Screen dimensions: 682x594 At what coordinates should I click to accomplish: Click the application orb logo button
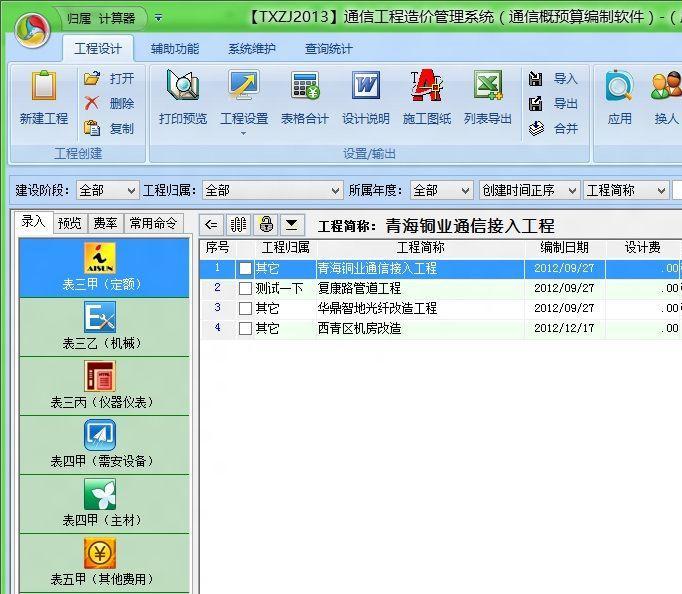pyautogui.click(x=33, y=30)
